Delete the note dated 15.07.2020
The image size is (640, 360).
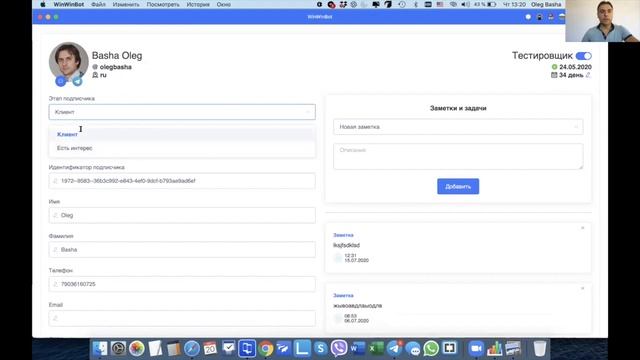582,228
